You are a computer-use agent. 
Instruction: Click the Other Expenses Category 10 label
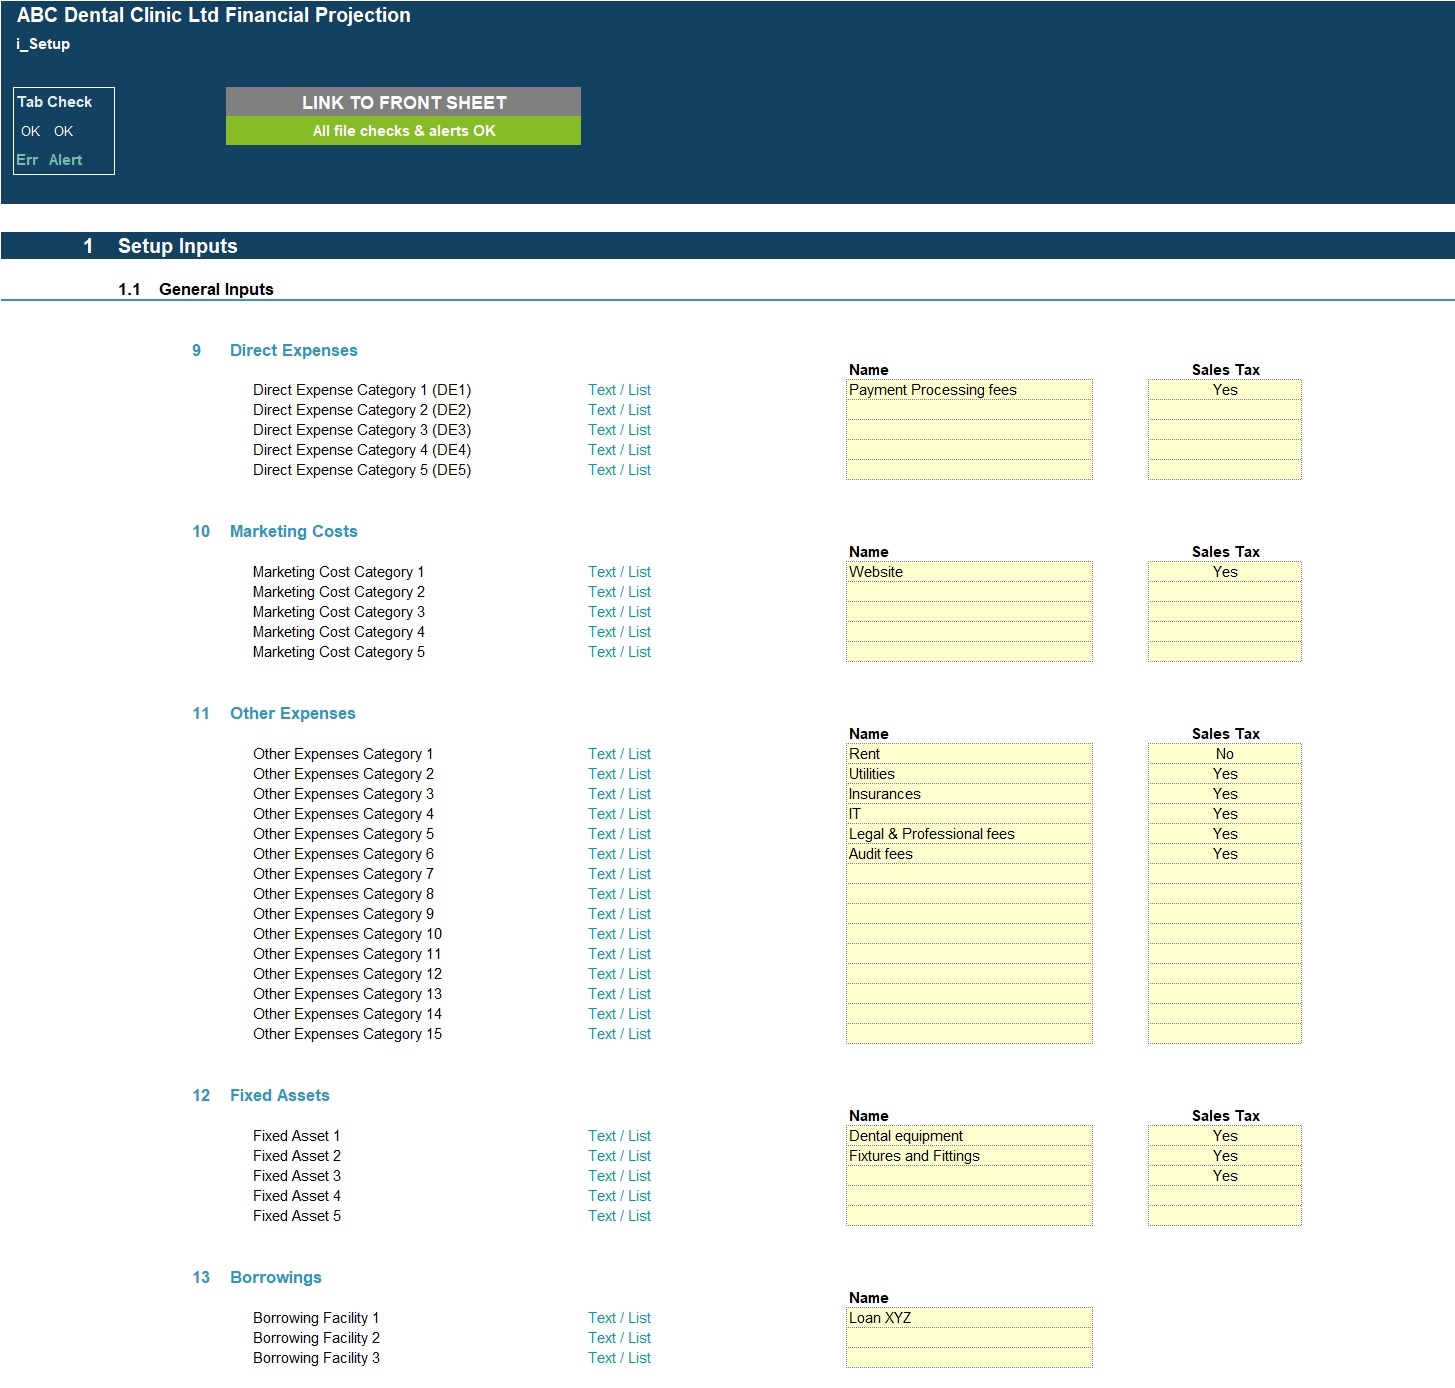tap(347, 934)
